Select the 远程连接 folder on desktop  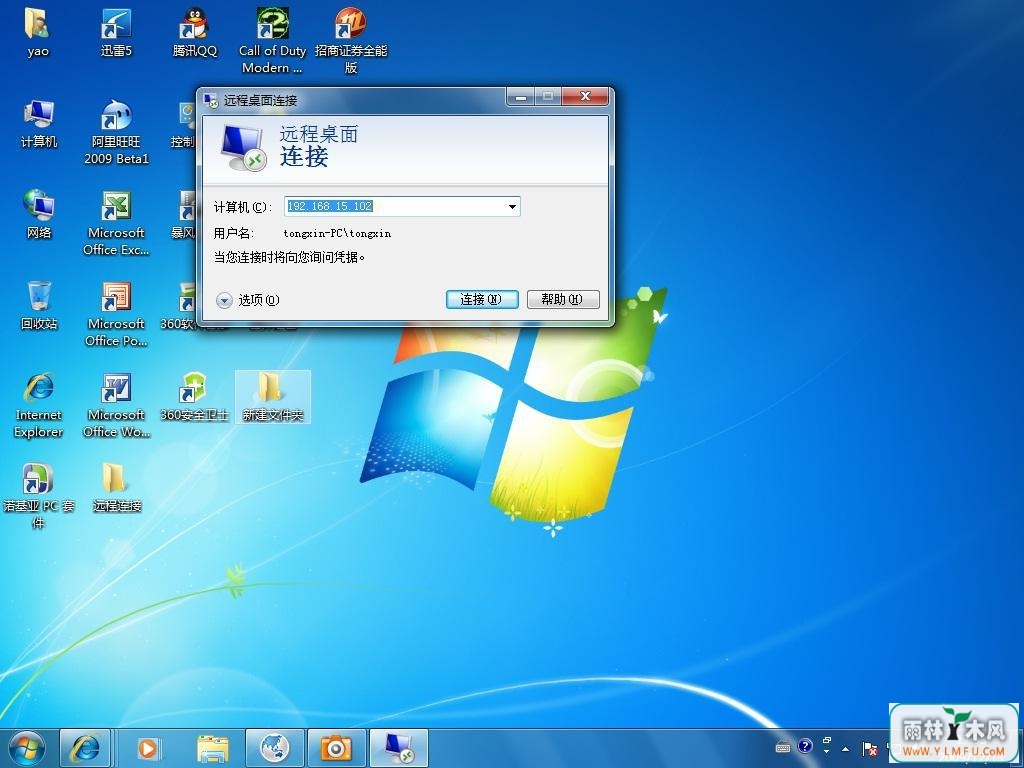tap(116, 487)
